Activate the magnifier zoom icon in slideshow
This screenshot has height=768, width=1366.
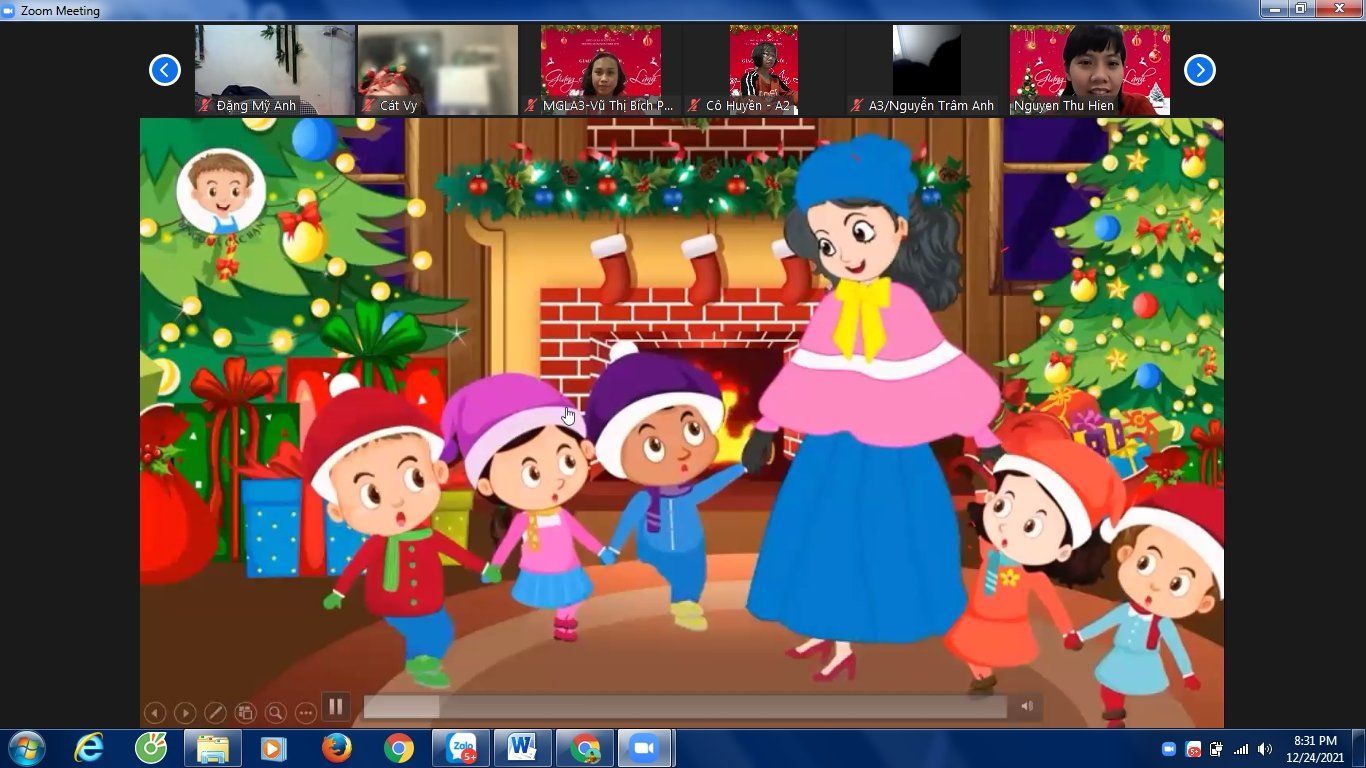[275, 713]
